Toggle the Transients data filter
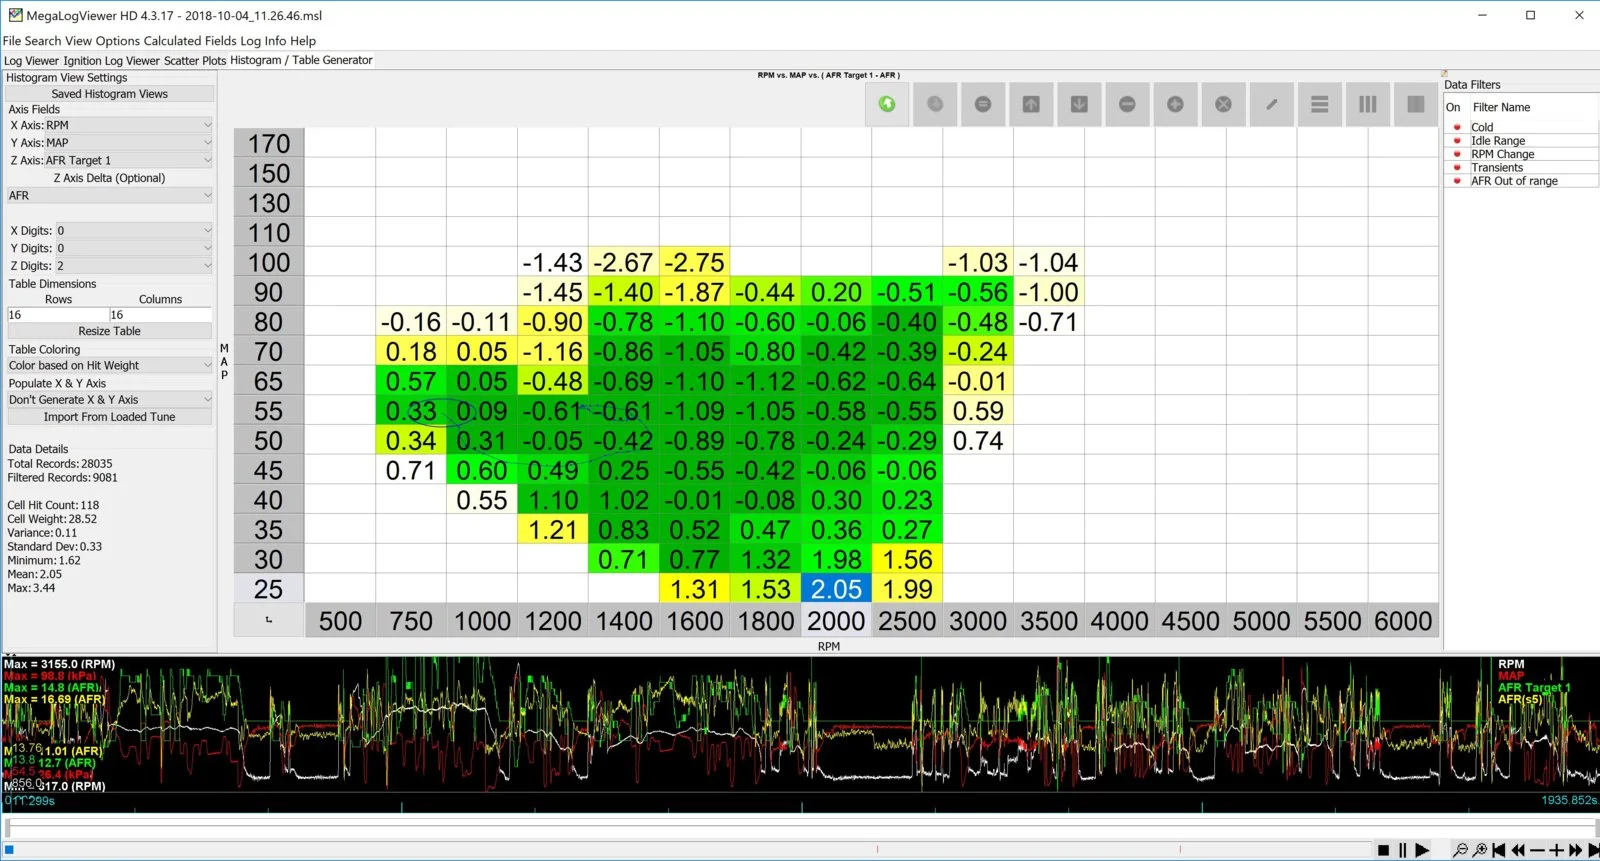1600x861 pixels. tap(1457, 168)
